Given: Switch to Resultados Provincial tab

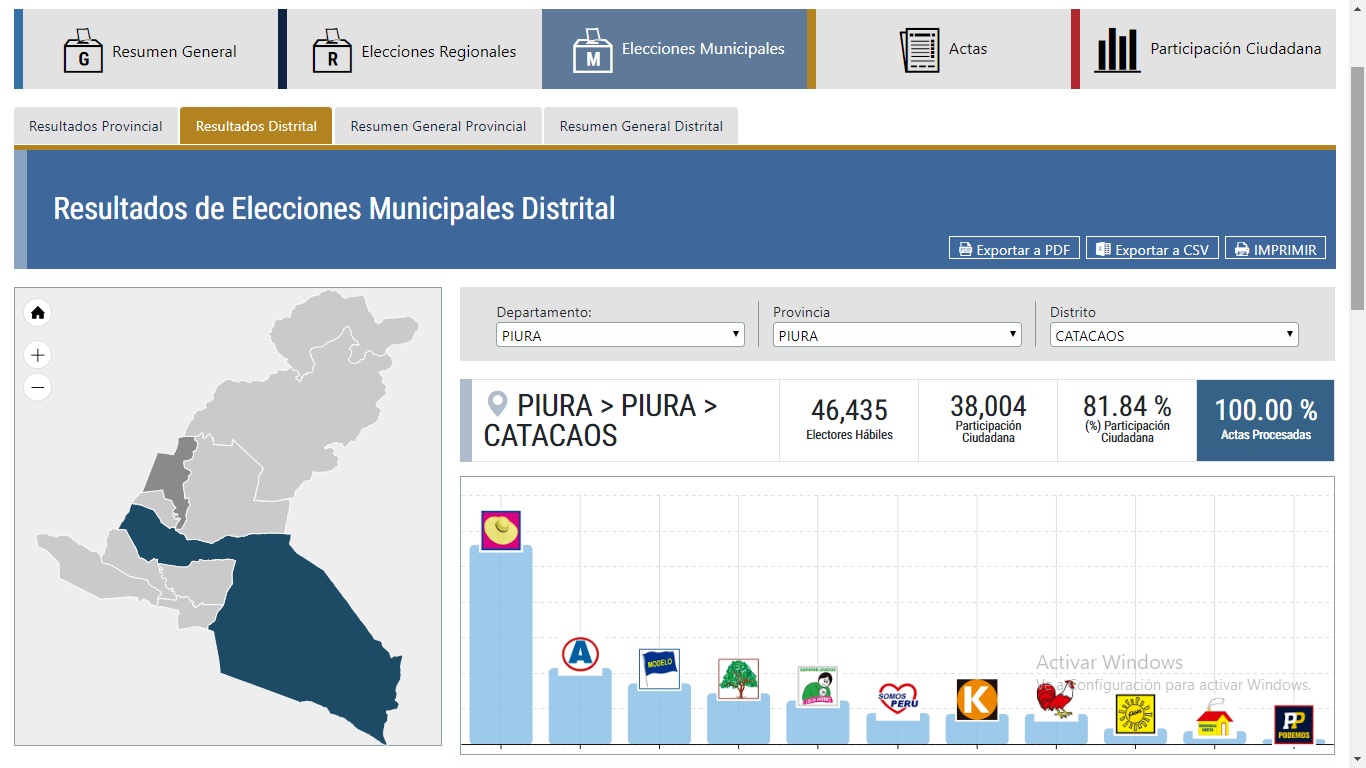Looking at the screenshot, I should click(96, 126).
